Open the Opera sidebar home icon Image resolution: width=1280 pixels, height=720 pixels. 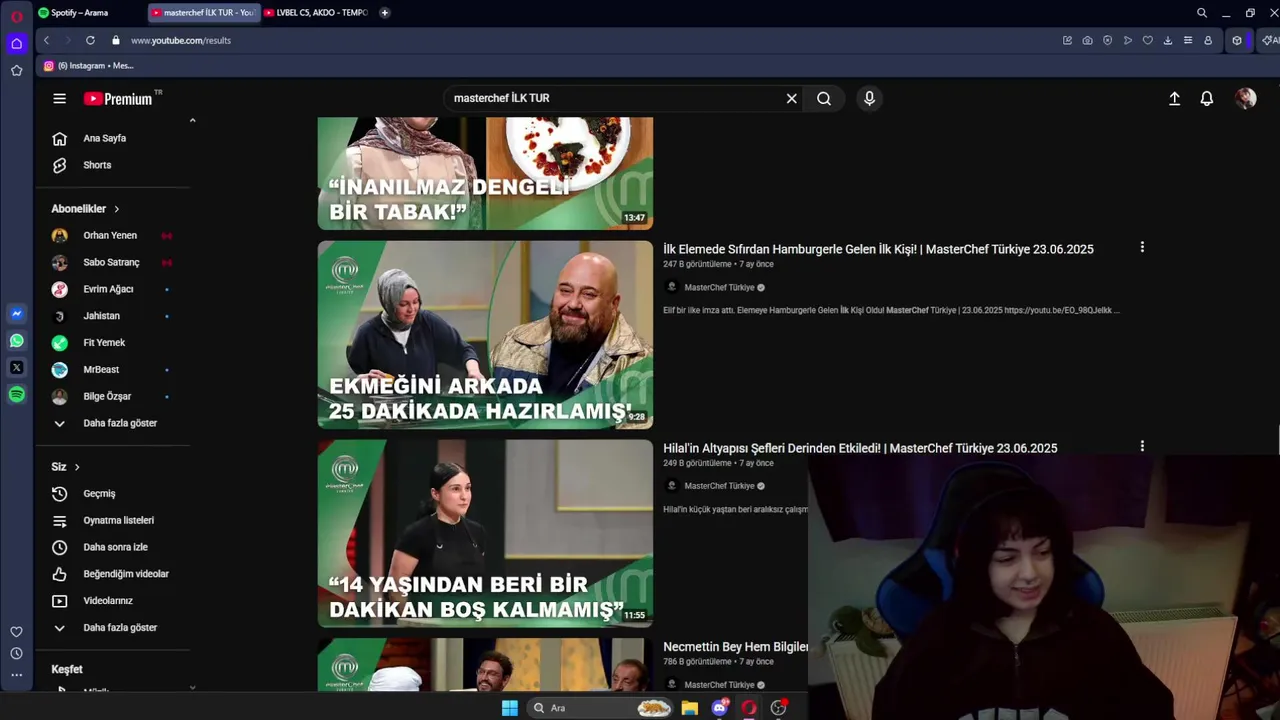tap(16, 43)
